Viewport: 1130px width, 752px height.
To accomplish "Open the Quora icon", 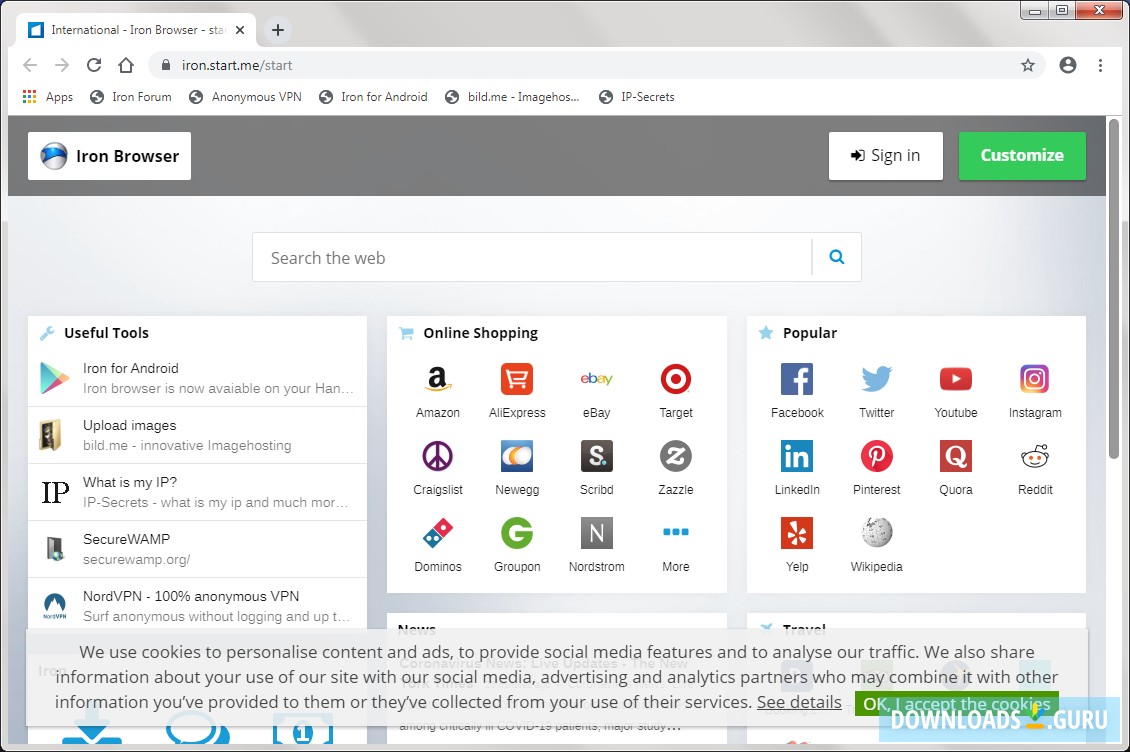I will point(956,456).
